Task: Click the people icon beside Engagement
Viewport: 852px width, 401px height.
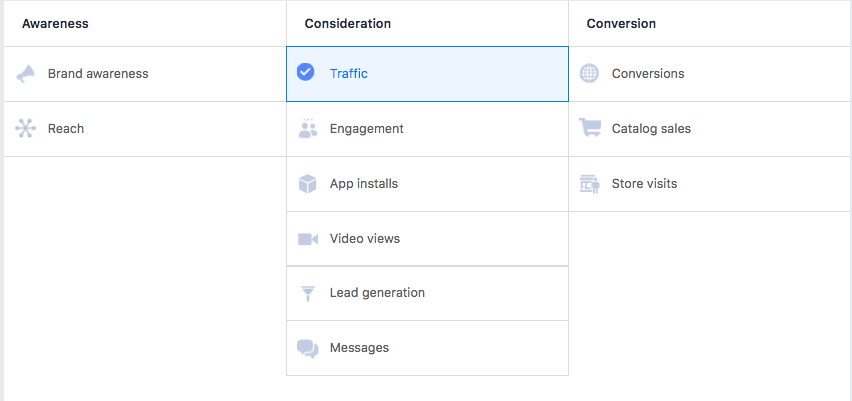Action: click(x=307, y=129)
